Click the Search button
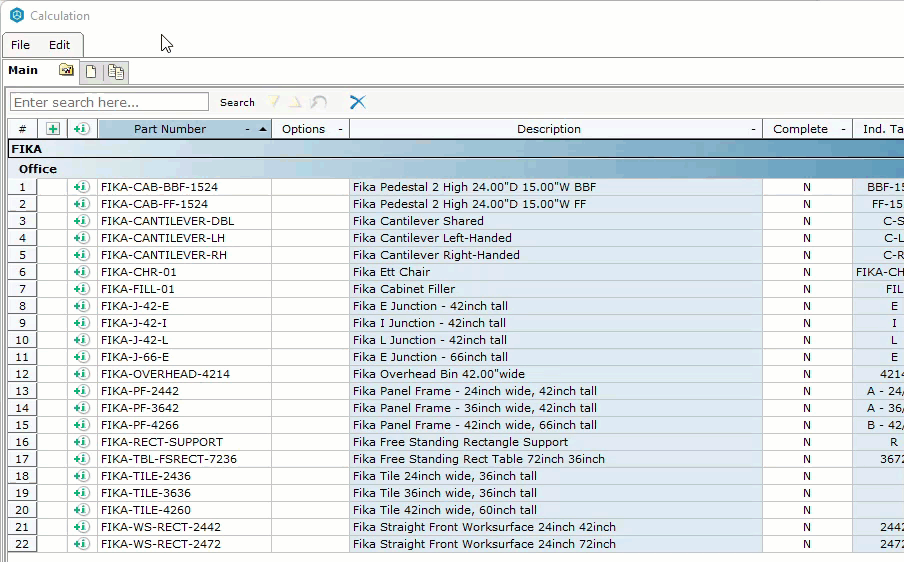The width and height of the screenshot is (904, 562). pos(237,102)
